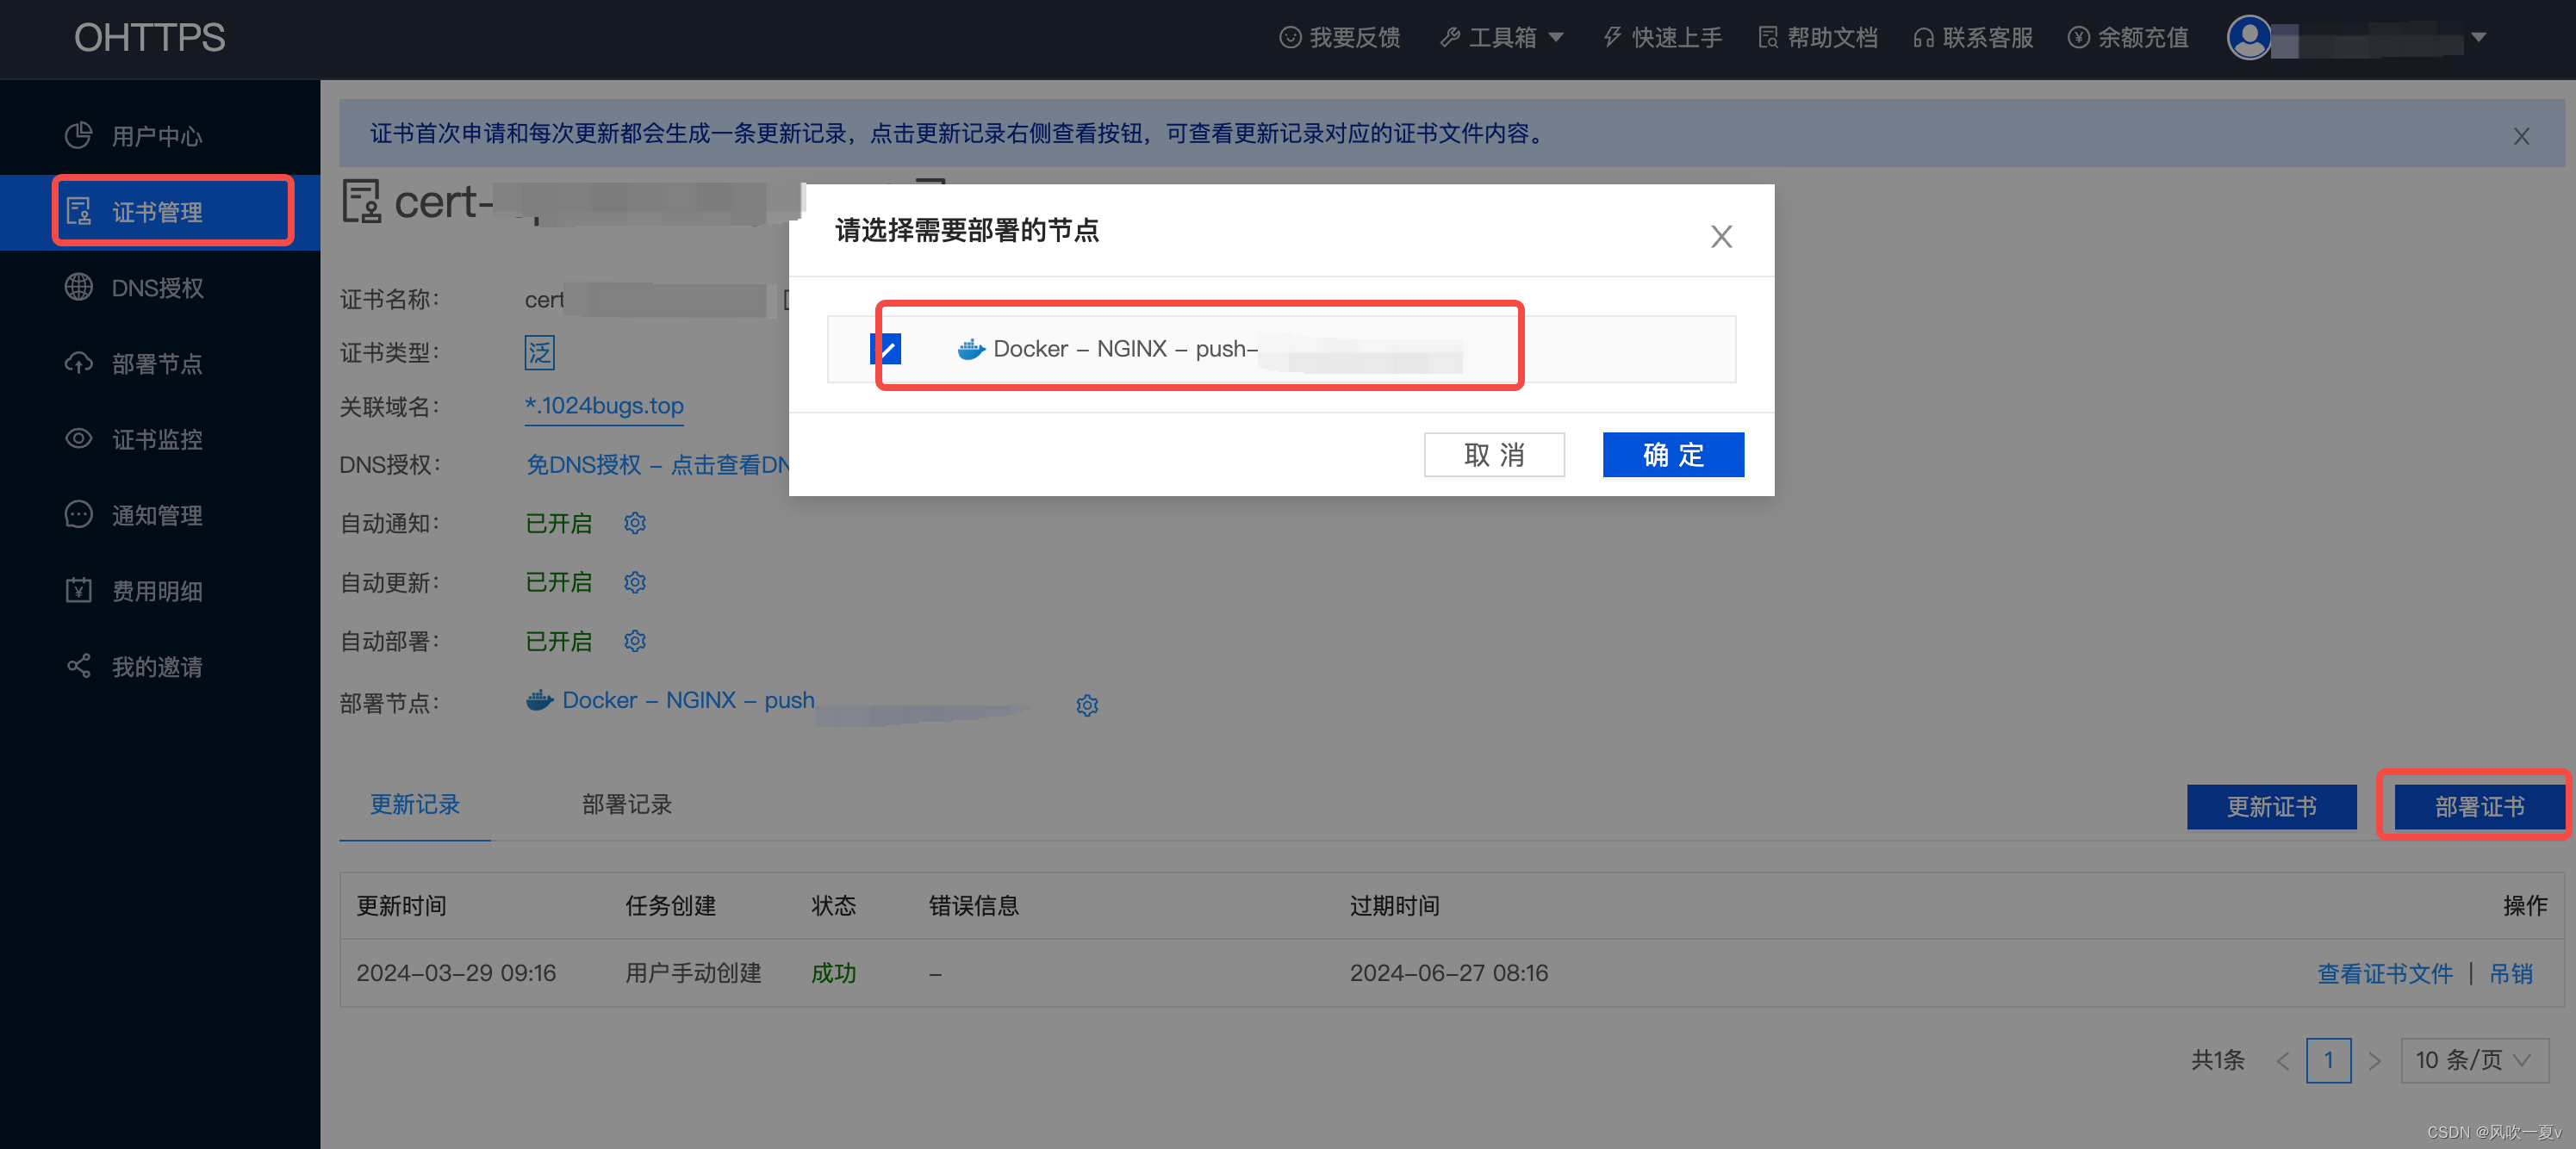Click the user avatar icon
Viewport: 2576px width, 1149px height.
tap(2249, 38)
